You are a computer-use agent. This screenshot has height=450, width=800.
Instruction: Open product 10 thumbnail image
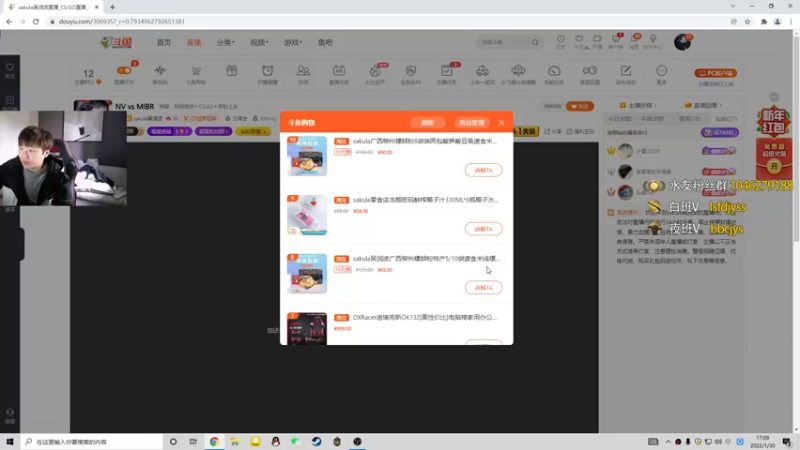tap(307, 156)
